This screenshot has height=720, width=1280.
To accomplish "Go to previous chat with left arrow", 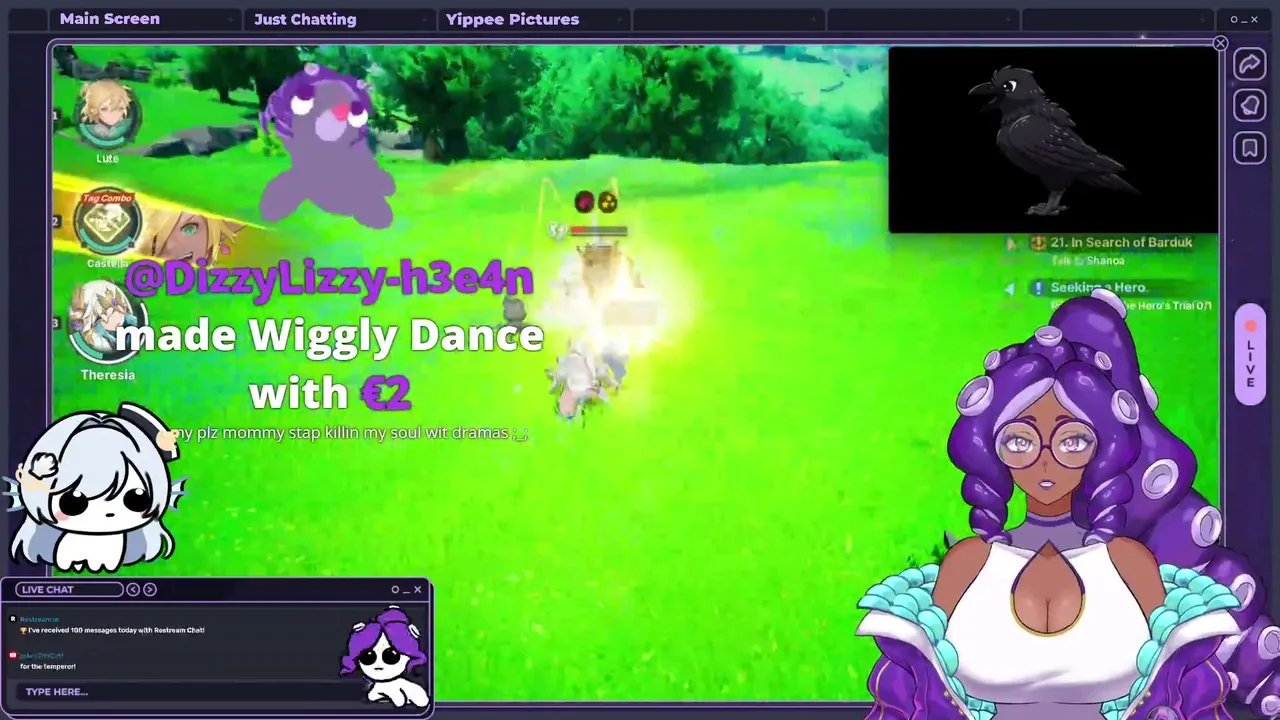I will [x=133, y=589].
